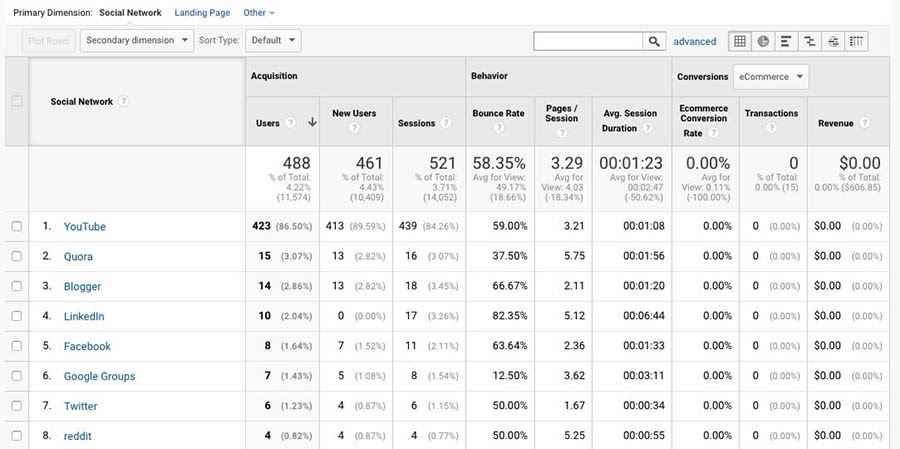900x449 pixels.
Task: Open the Conversions eCommerce dropdown
Action: (771, 77)
